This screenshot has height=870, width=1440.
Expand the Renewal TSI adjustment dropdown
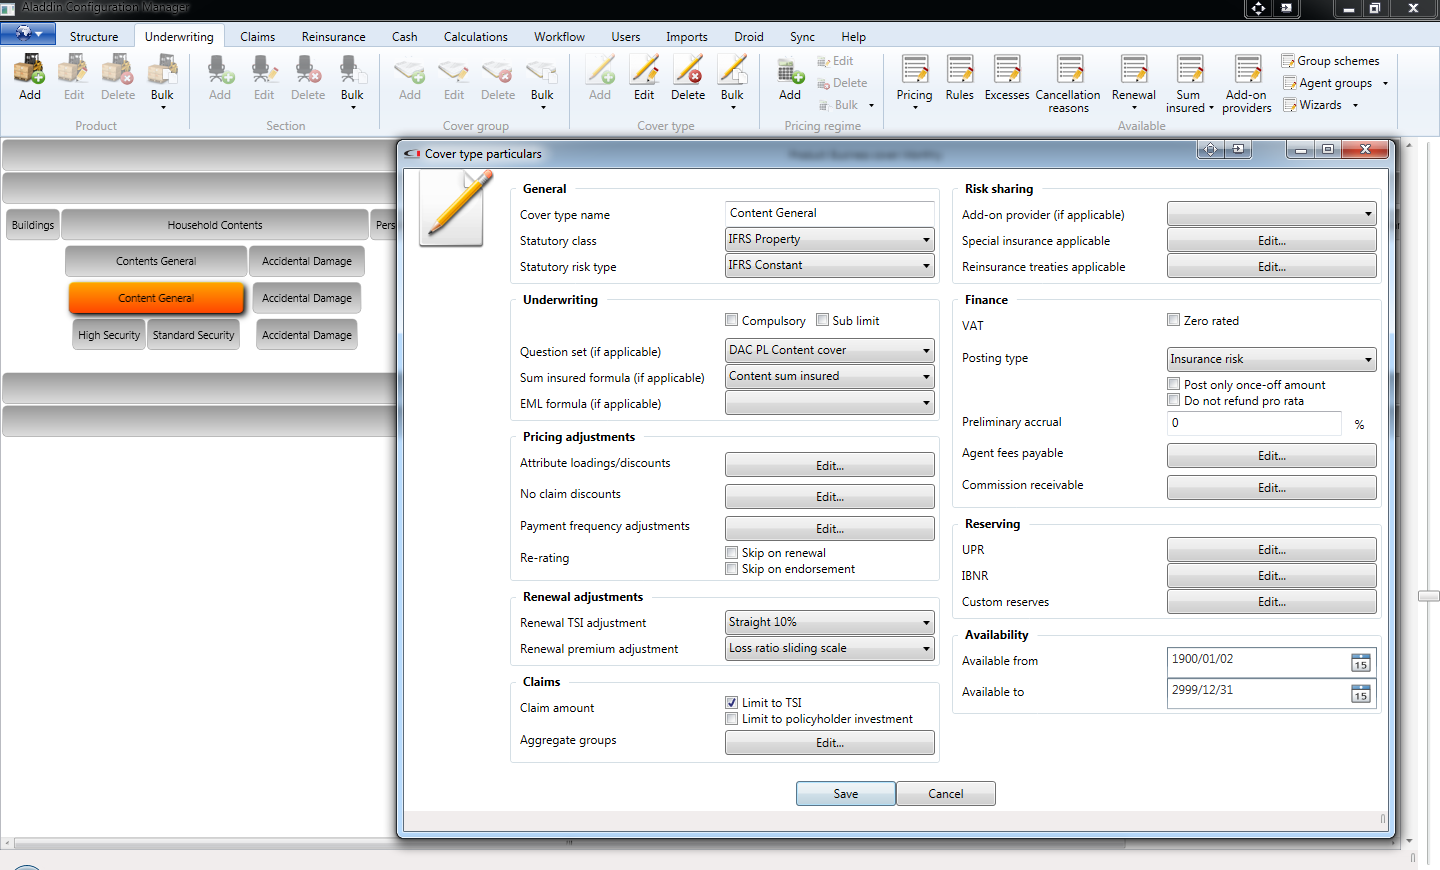pos(925,622)
